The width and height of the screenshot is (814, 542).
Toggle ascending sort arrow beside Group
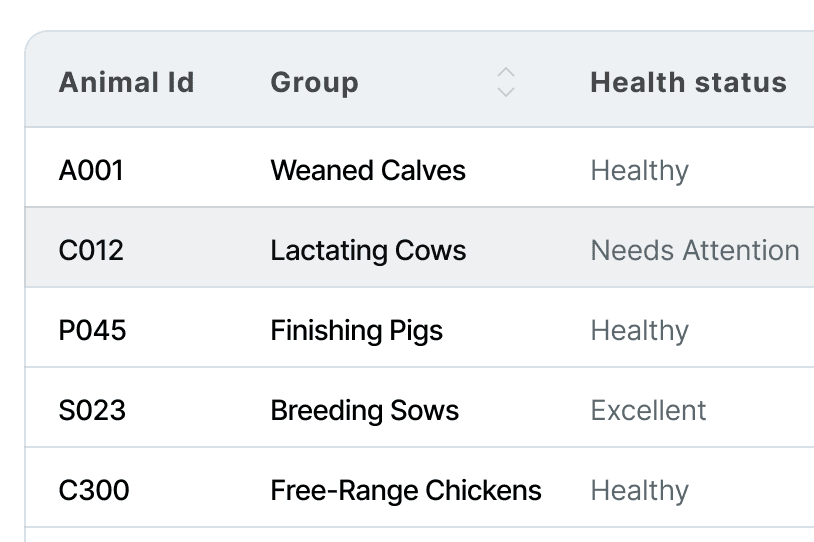(506, 73)
